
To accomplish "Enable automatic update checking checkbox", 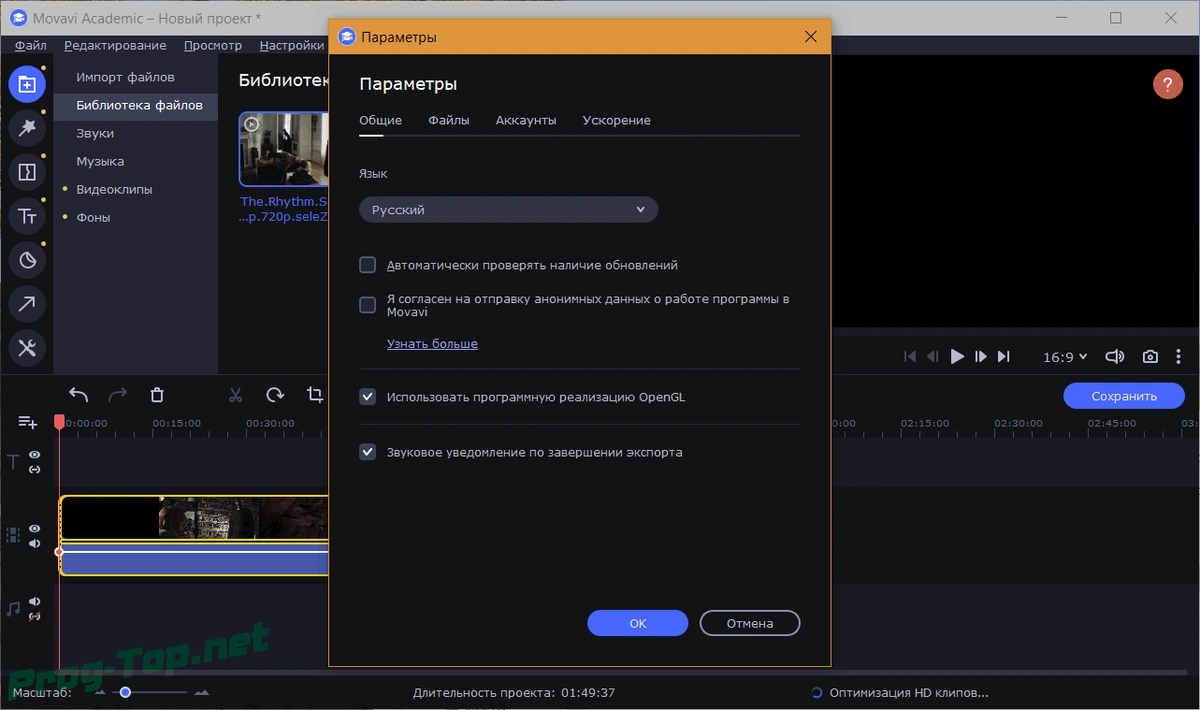I will pos(367,265).
